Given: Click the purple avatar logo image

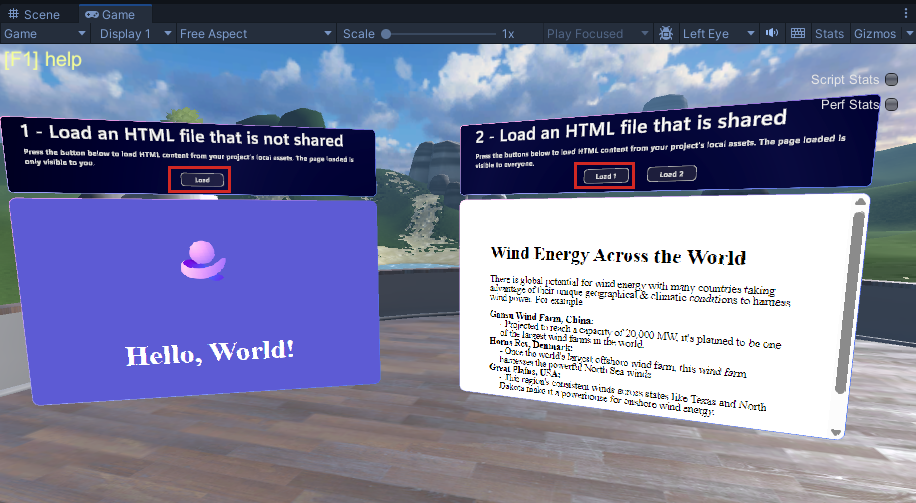Looking at the screenshot, I should click(x=203, y=261).
